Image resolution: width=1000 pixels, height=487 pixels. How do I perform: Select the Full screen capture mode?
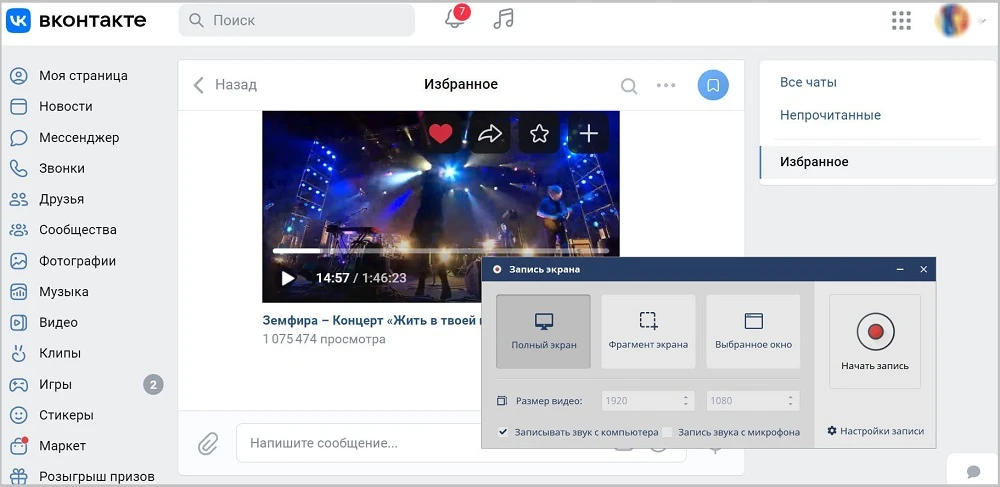(543, 331)
